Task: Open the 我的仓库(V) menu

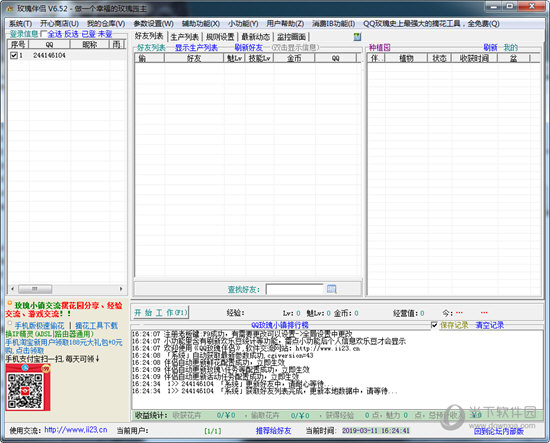Action: [106, 24]
